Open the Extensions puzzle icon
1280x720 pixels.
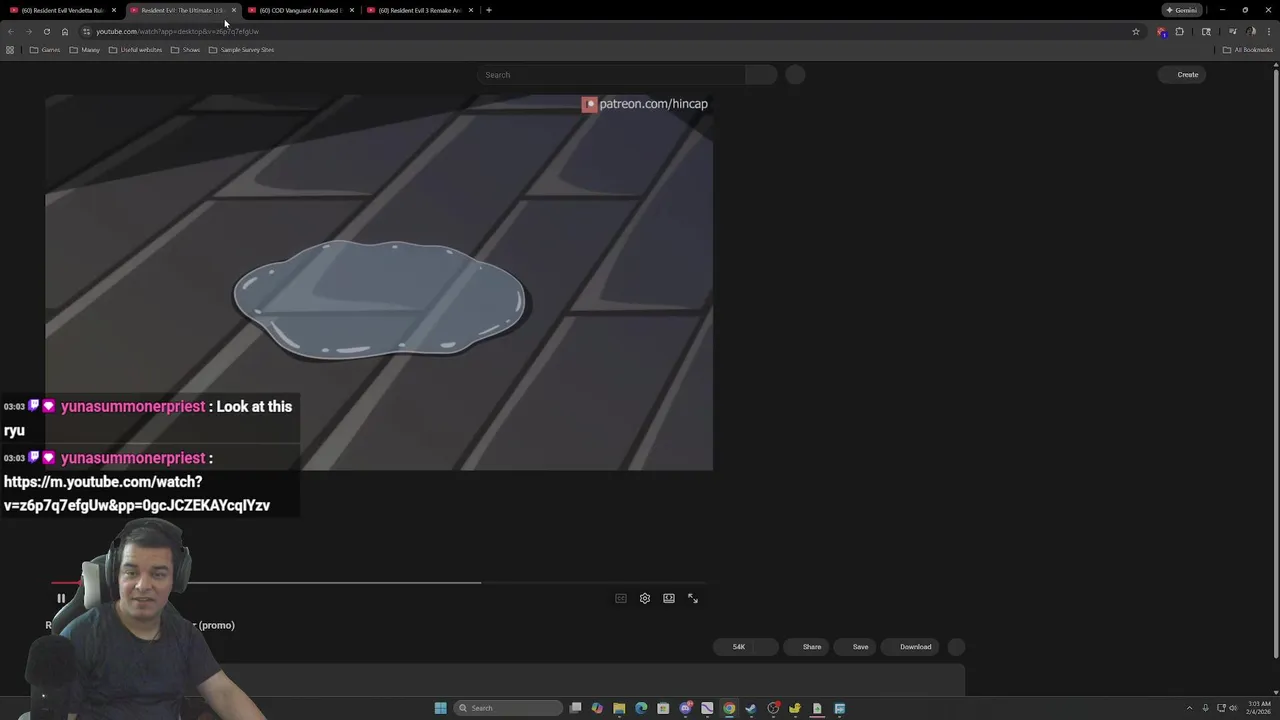[x=1180, y=31]
